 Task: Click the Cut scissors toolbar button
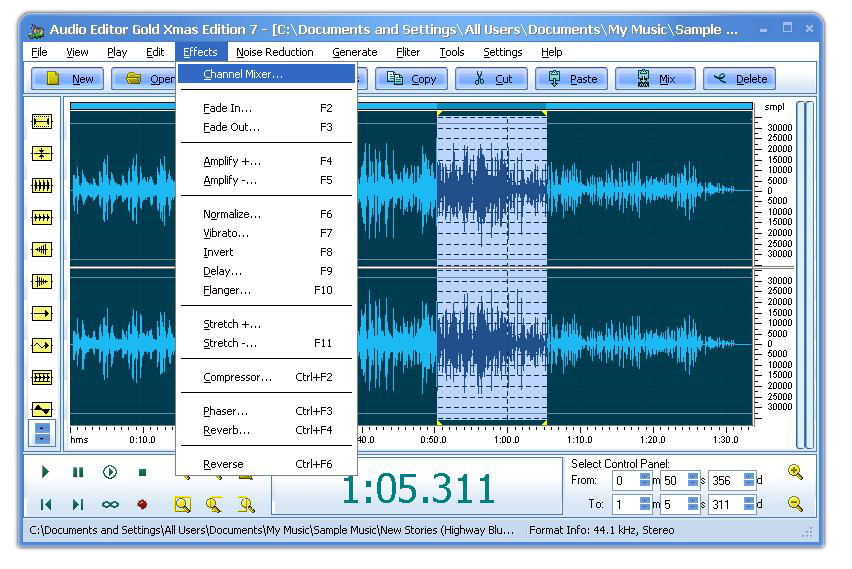click(x=491, y=79)
